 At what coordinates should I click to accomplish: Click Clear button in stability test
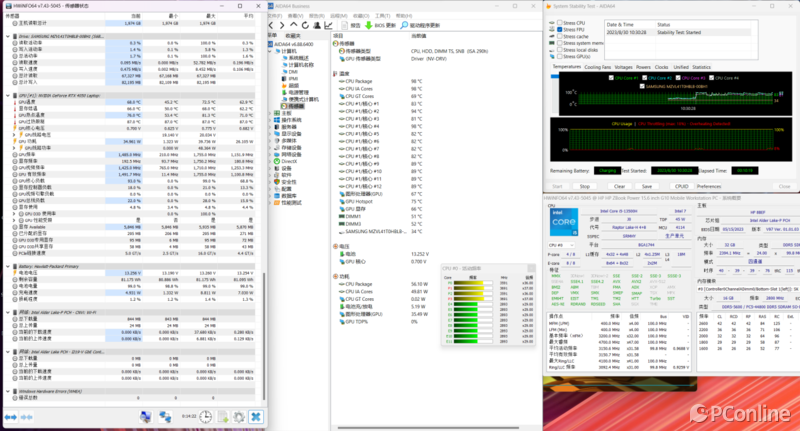tap(619, 187)
